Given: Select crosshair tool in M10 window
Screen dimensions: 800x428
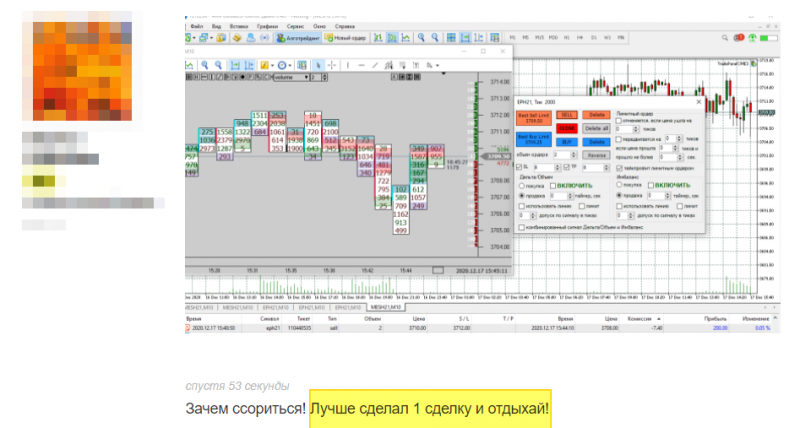Looking at the screenshot, I should click(332, 65).
